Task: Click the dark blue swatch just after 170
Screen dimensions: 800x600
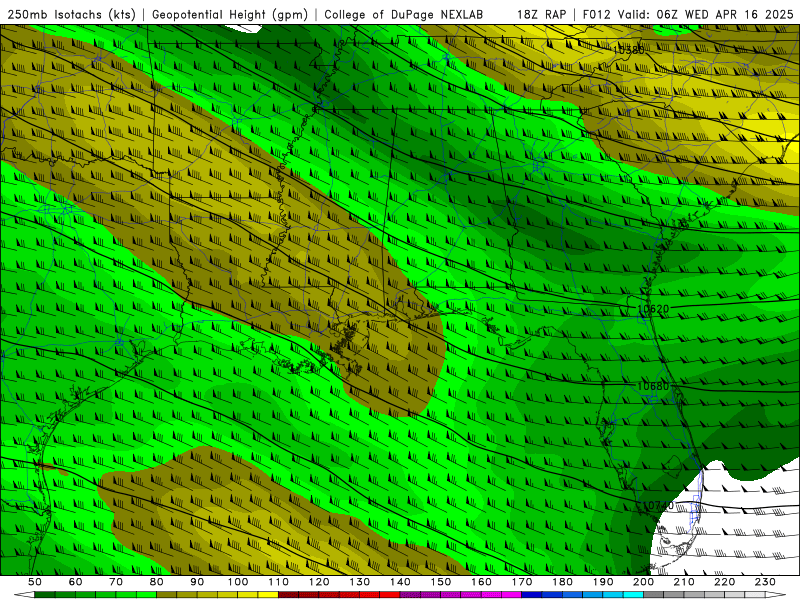Action: coord(532,595)
